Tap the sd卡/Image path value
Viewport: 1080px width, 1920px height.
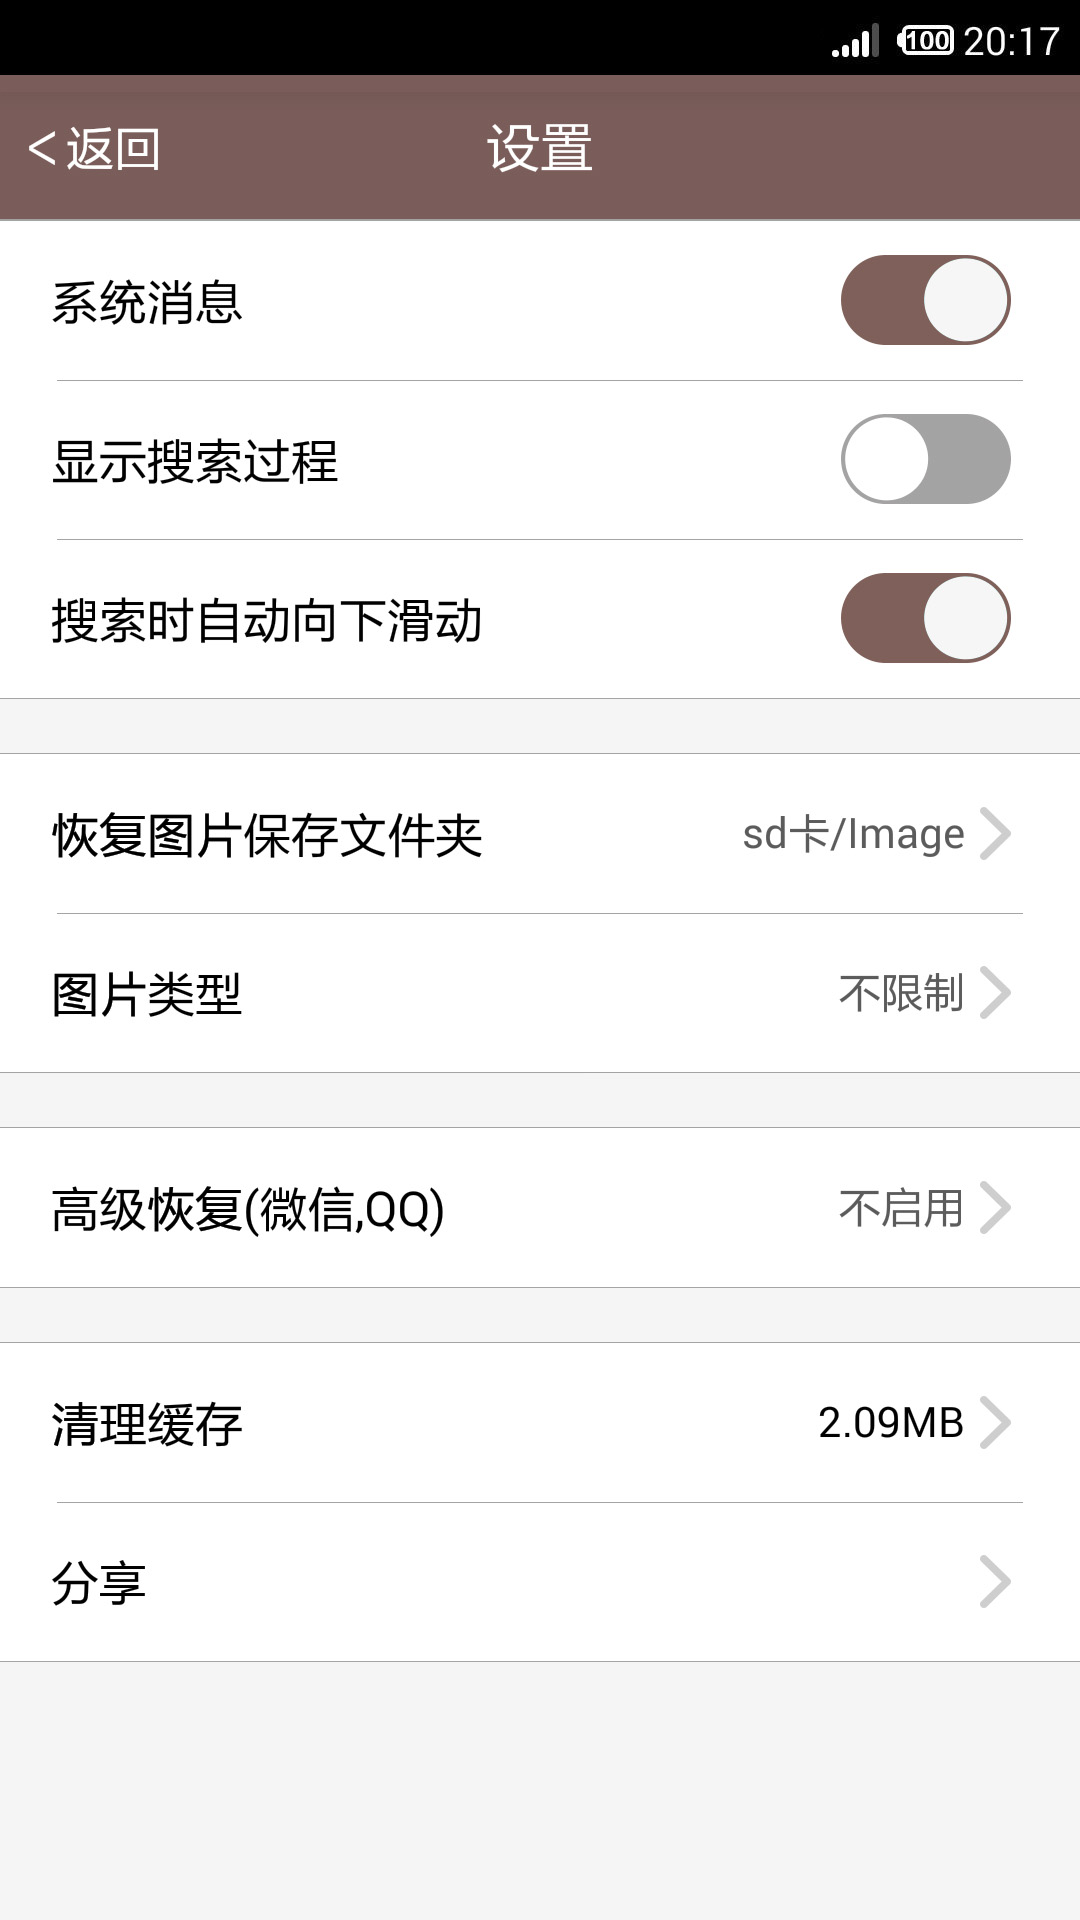853,834
